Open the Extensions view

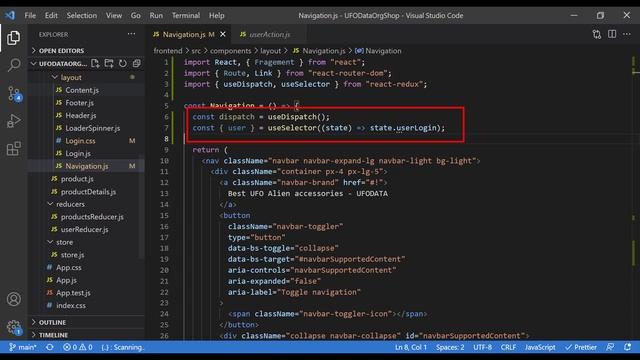pyautogui.click(x=13, y=148)
